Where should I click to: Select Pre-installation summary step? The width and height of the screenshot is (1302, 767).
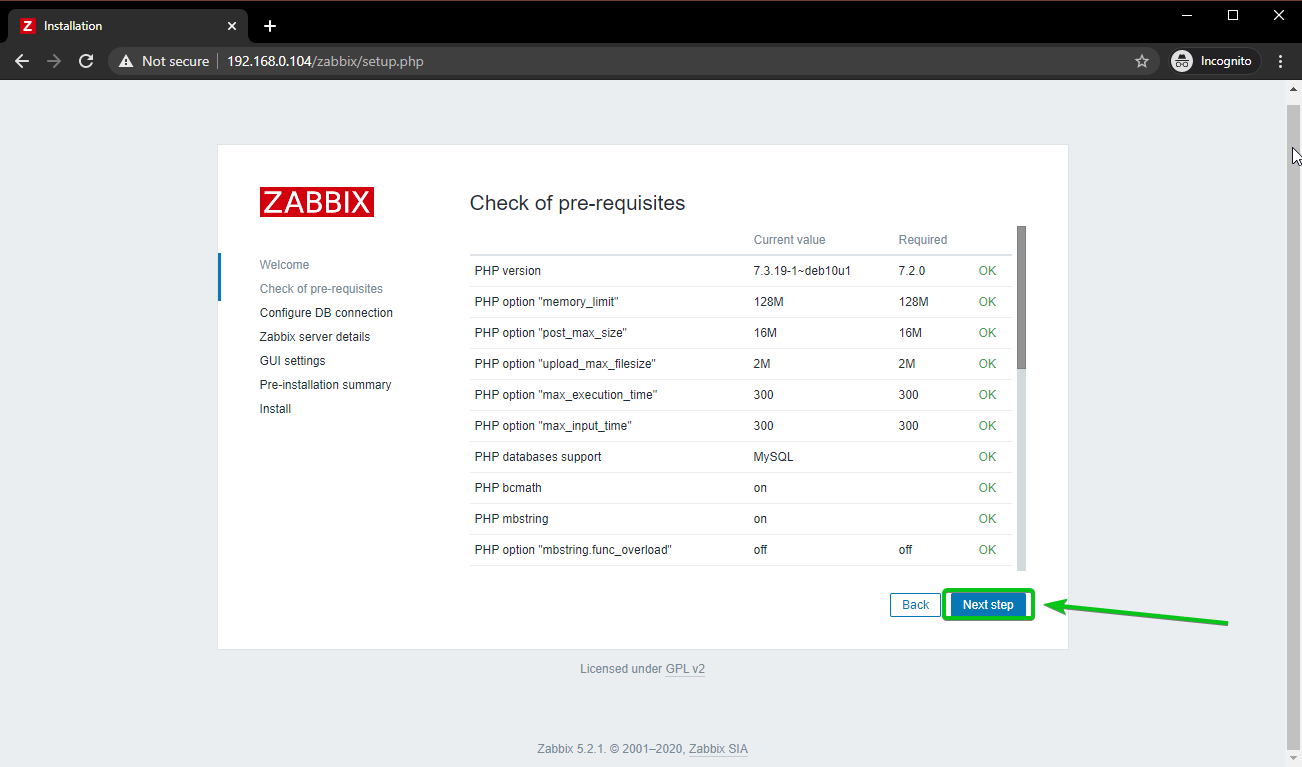(326, 385)
